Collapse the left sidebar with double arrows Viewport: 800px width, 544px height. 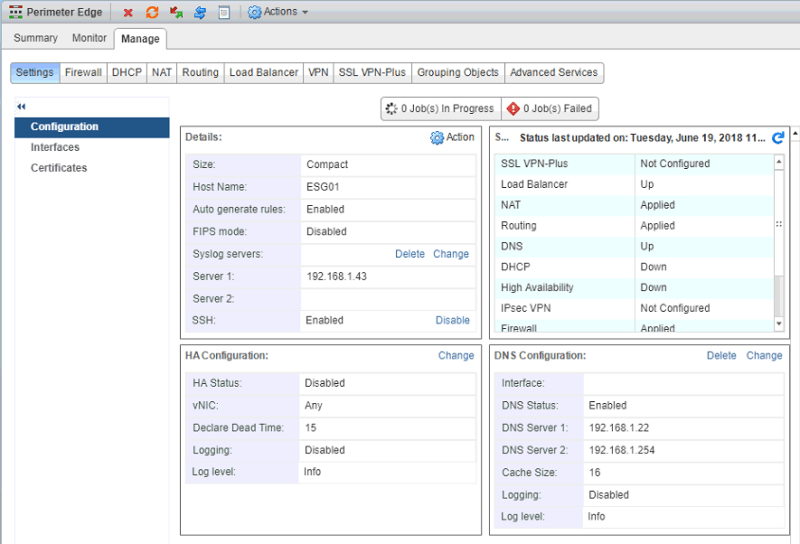point(21,106)
